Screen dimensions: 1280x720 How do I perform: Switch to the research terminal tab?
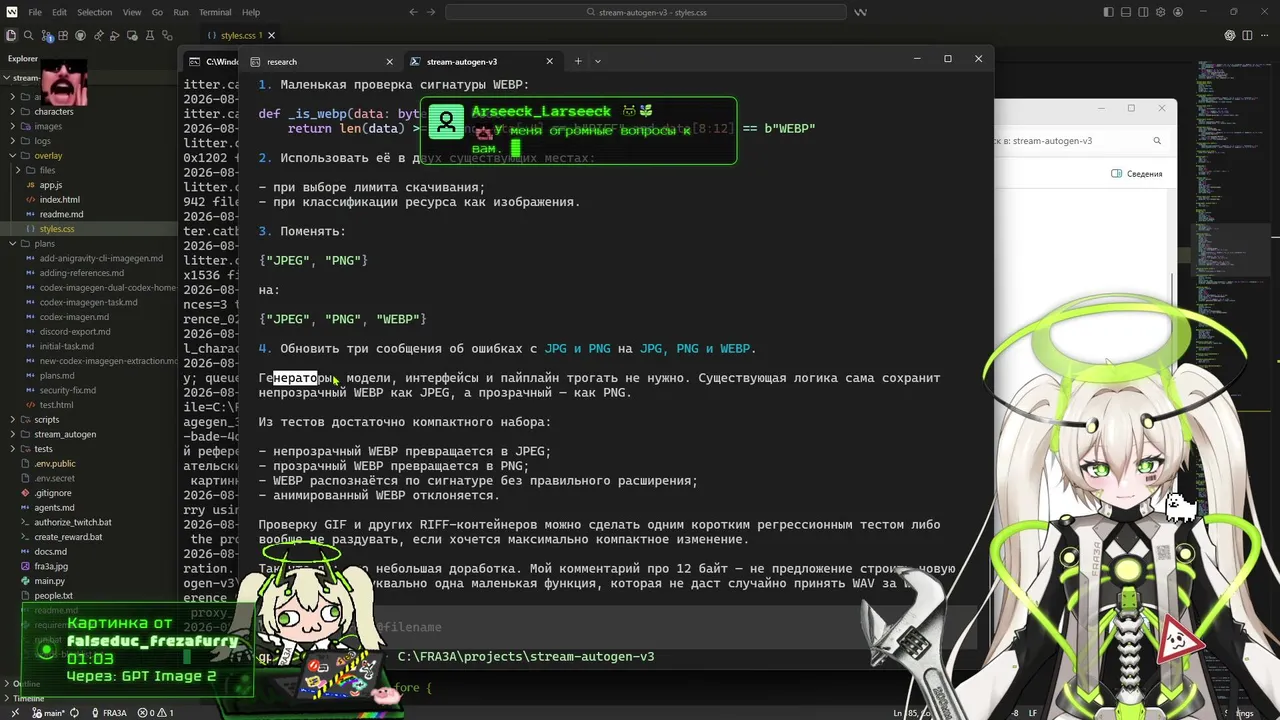pos(320,61)
